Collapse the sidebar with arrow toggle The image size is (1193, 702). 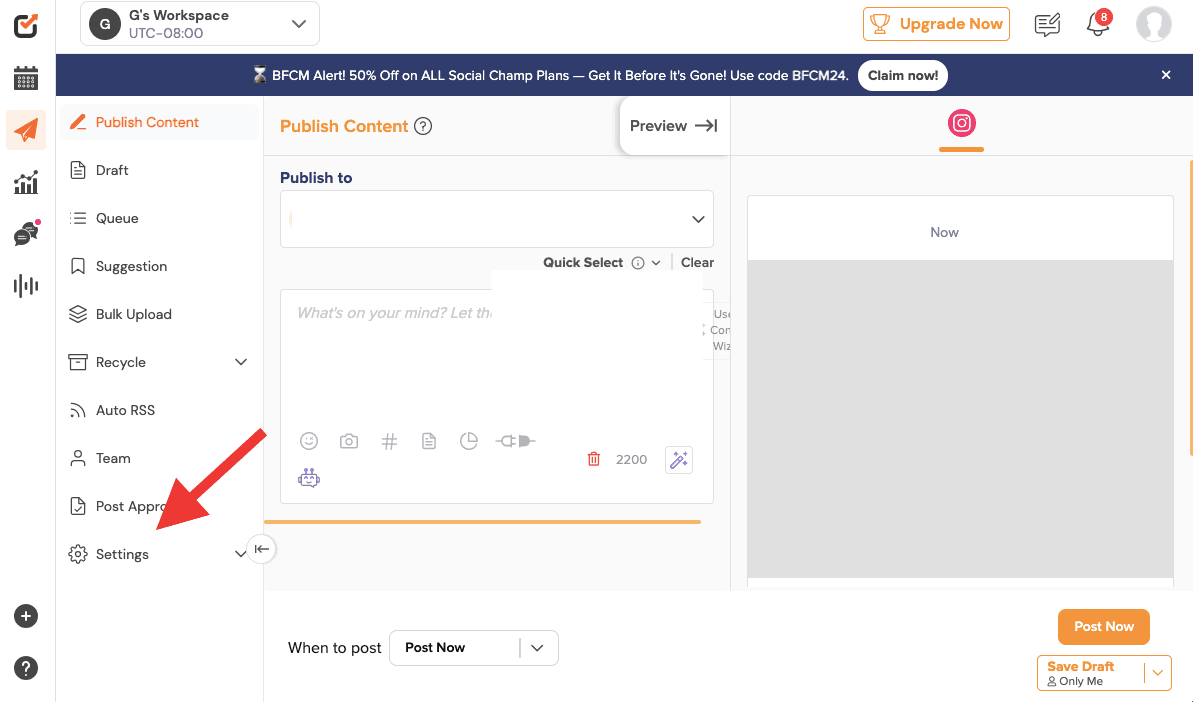(261, 549)
